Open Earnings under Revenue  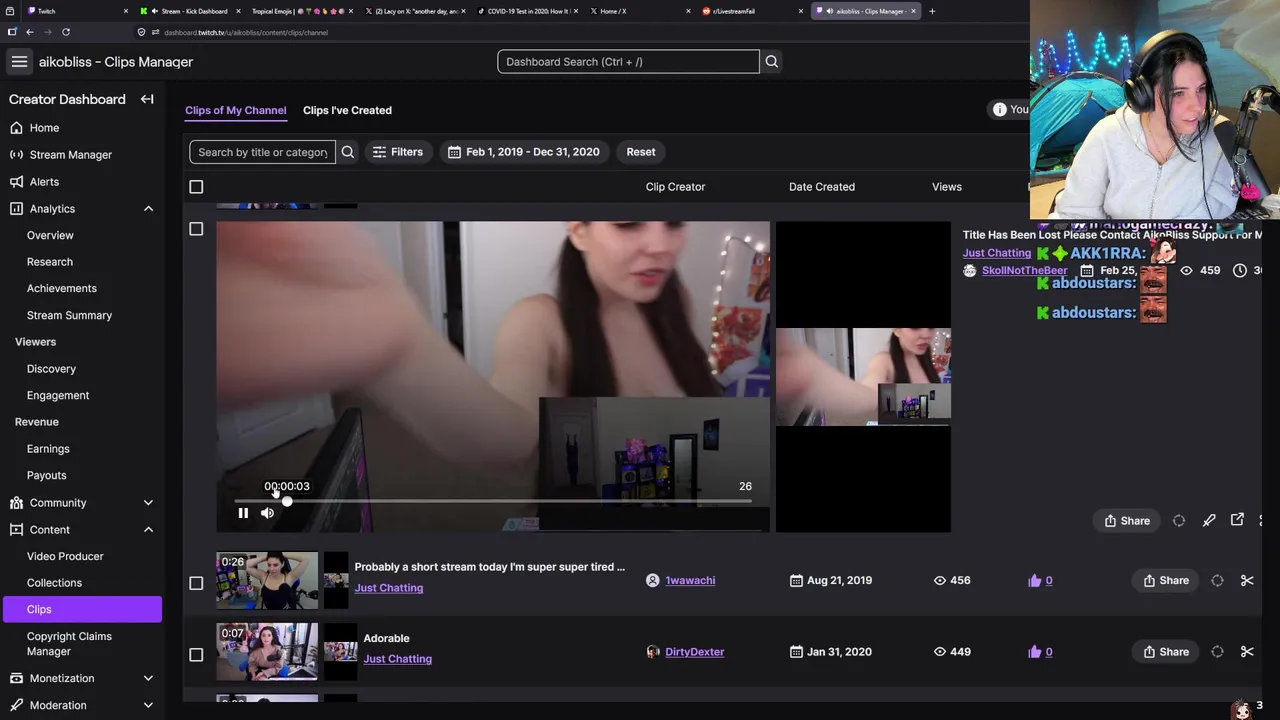click(x=48, y=449)
